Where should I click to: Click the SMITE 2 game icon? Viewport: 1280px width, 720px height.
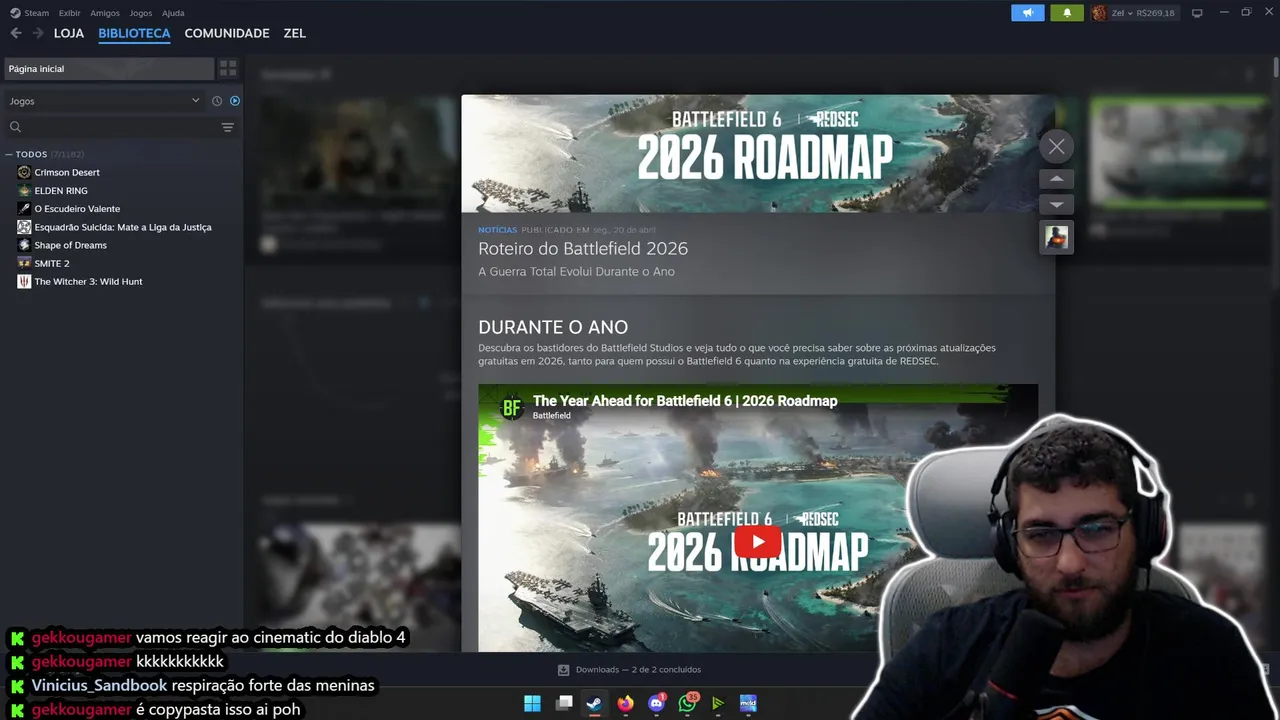[24, 263]
